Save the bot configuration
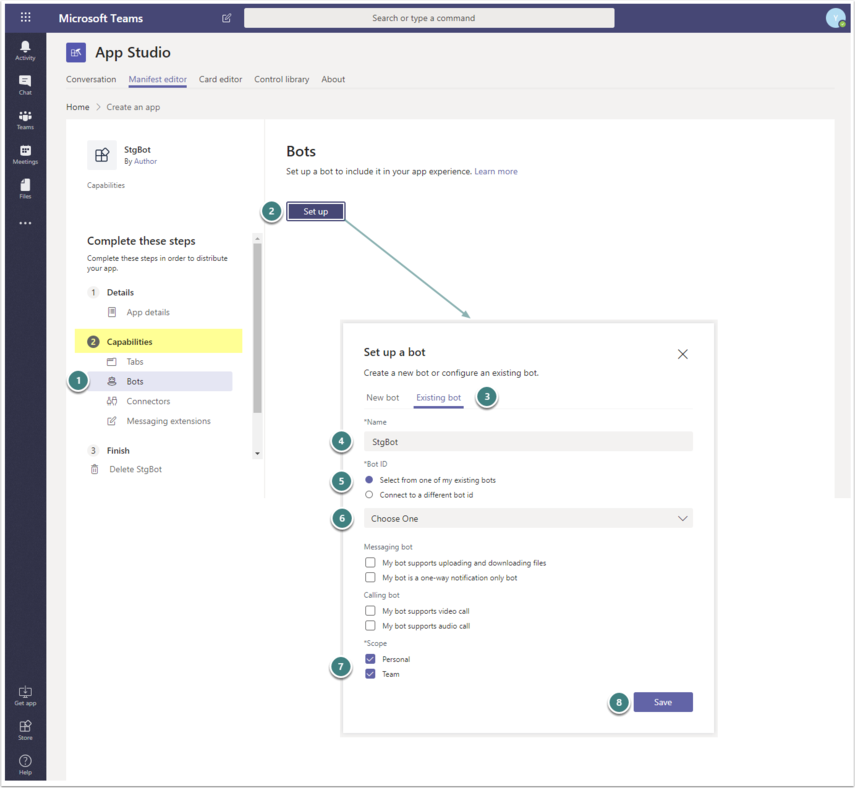Viewport: 855px width, 788px height. [663, 702]
